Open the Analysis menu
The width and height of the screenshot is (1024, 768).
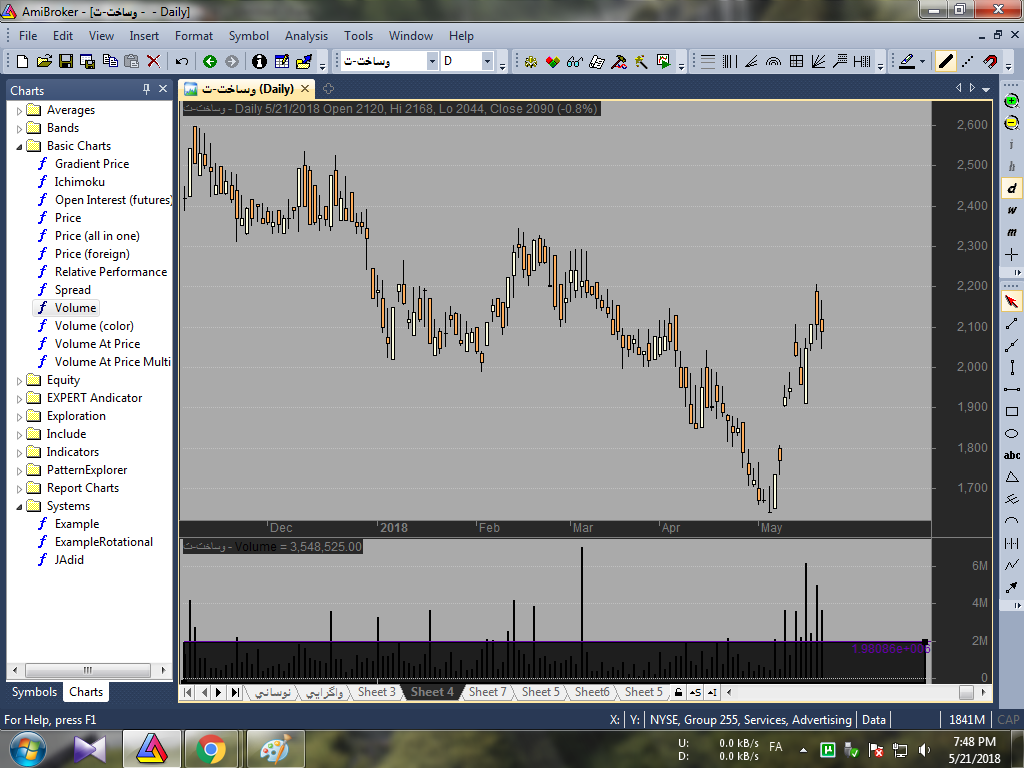tap(306, 36)
